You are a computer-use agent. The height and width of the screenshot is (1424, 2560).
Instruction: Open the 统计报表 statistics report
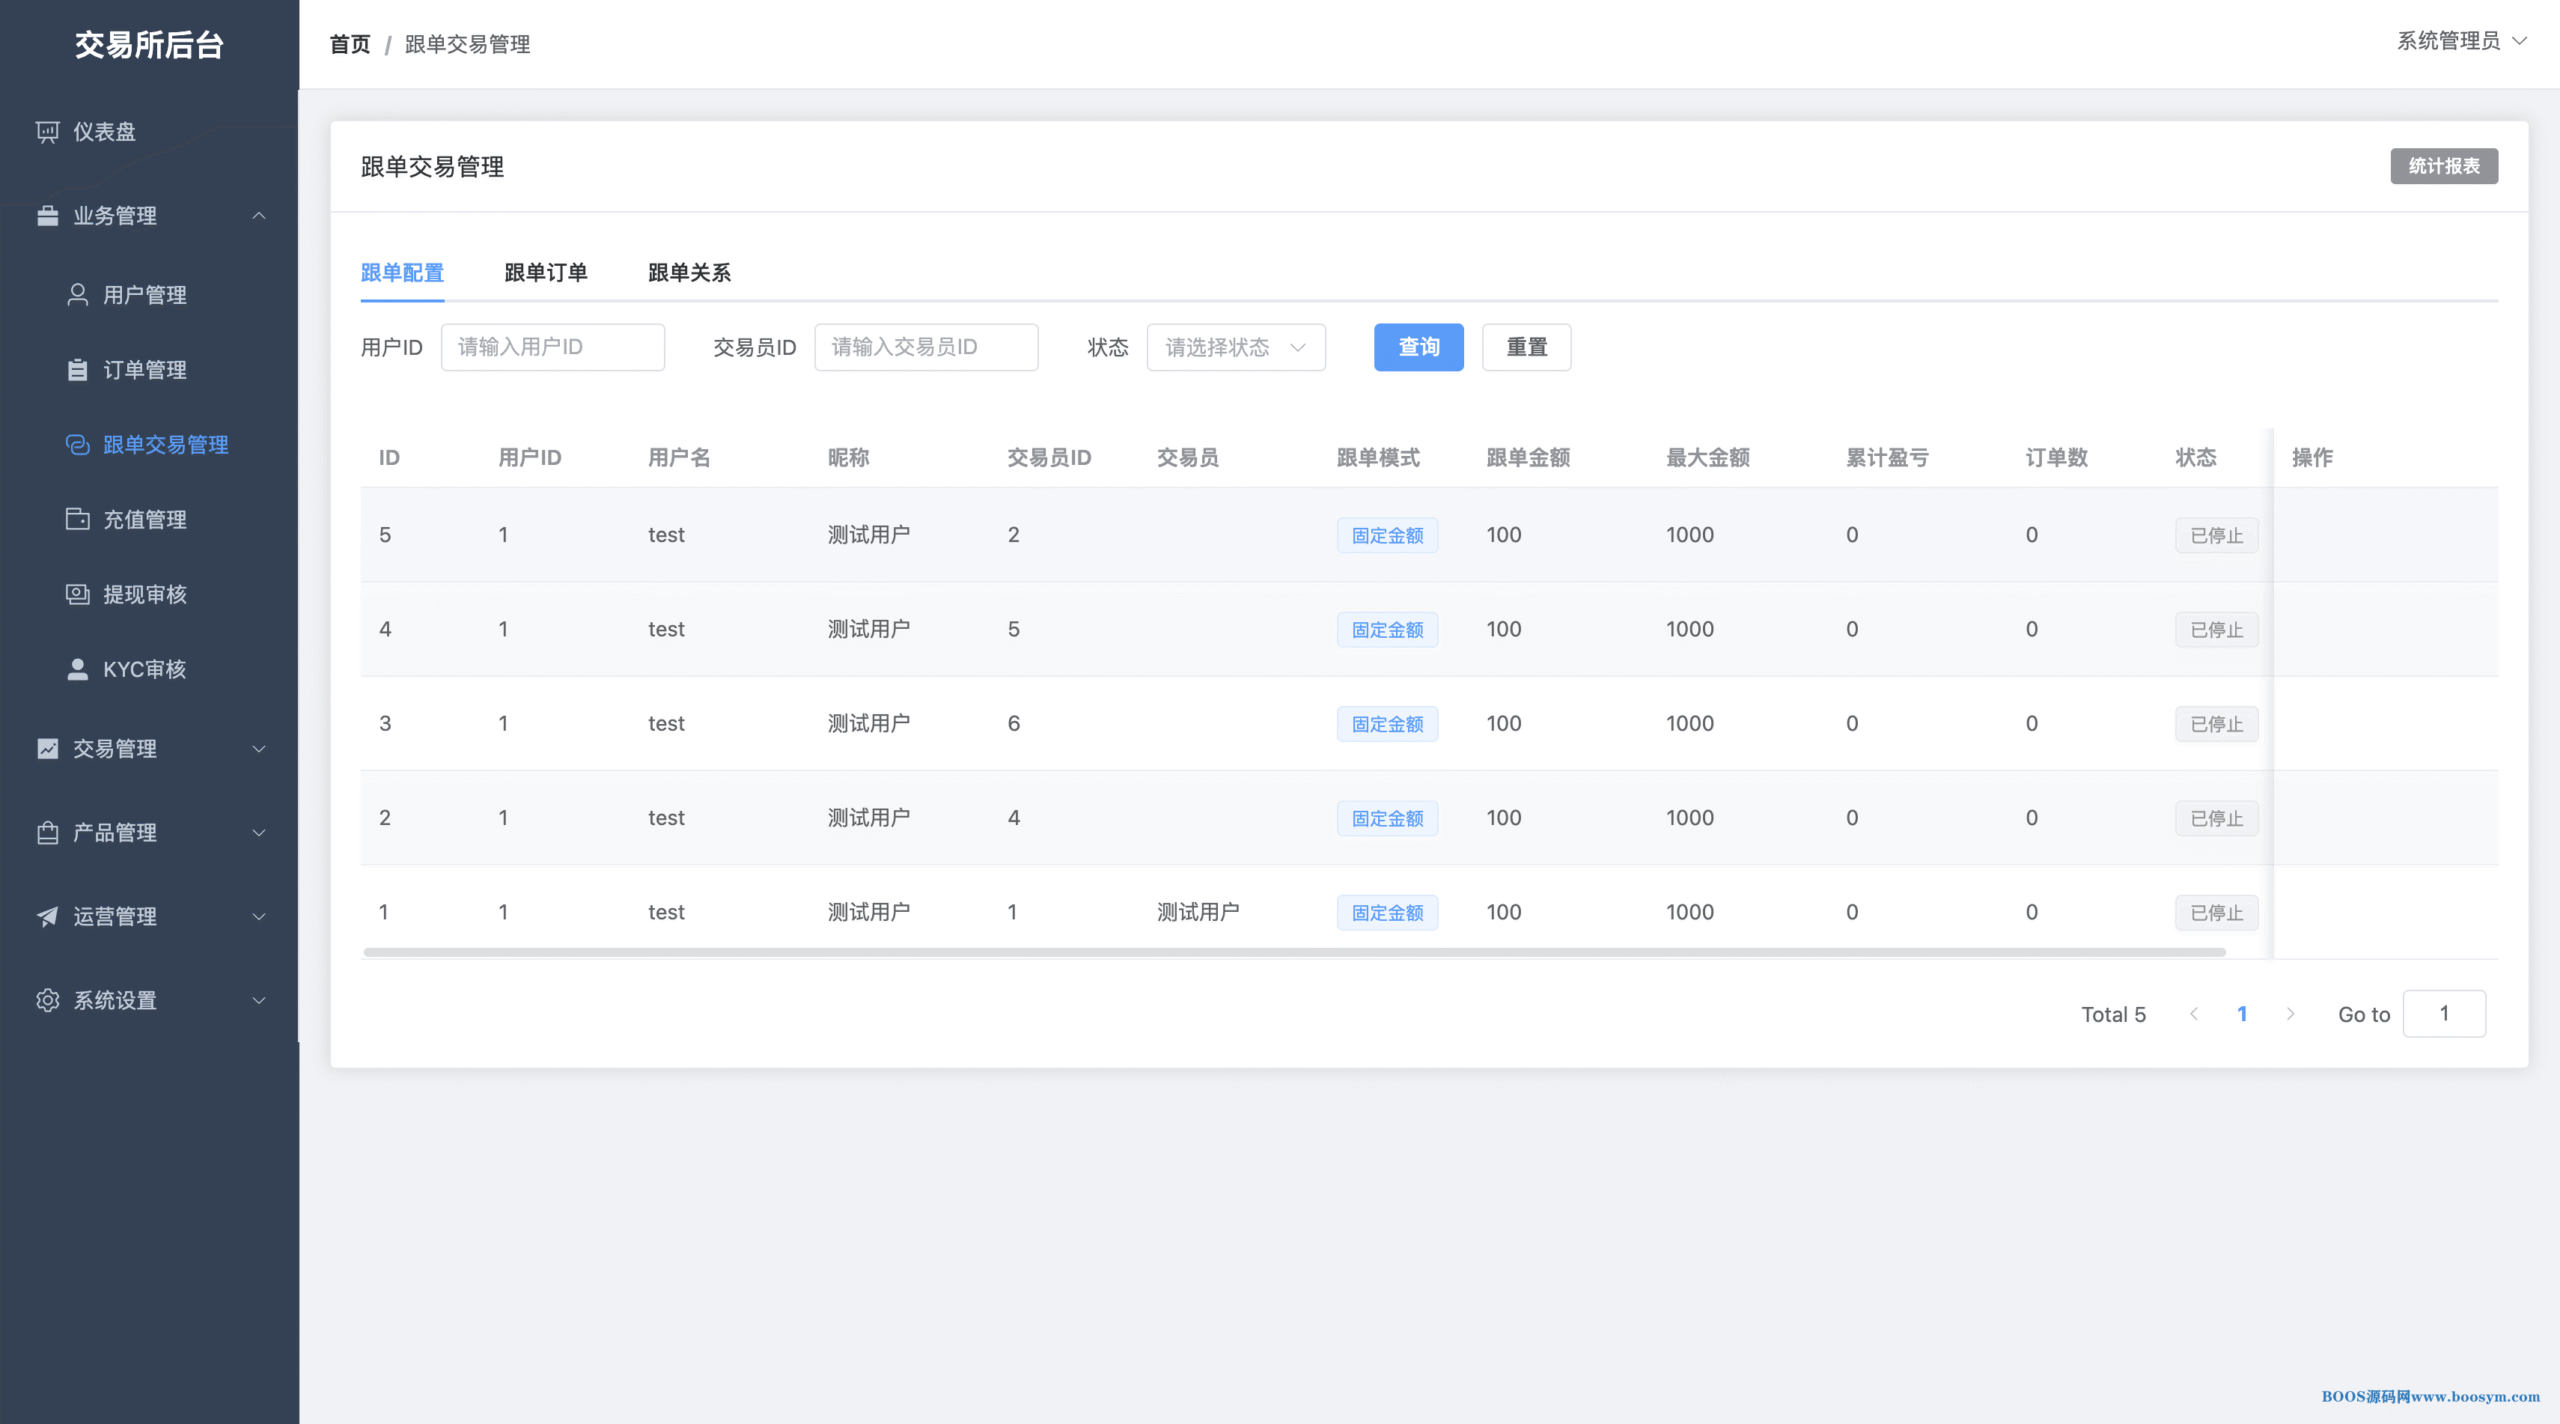[2443, 166]
